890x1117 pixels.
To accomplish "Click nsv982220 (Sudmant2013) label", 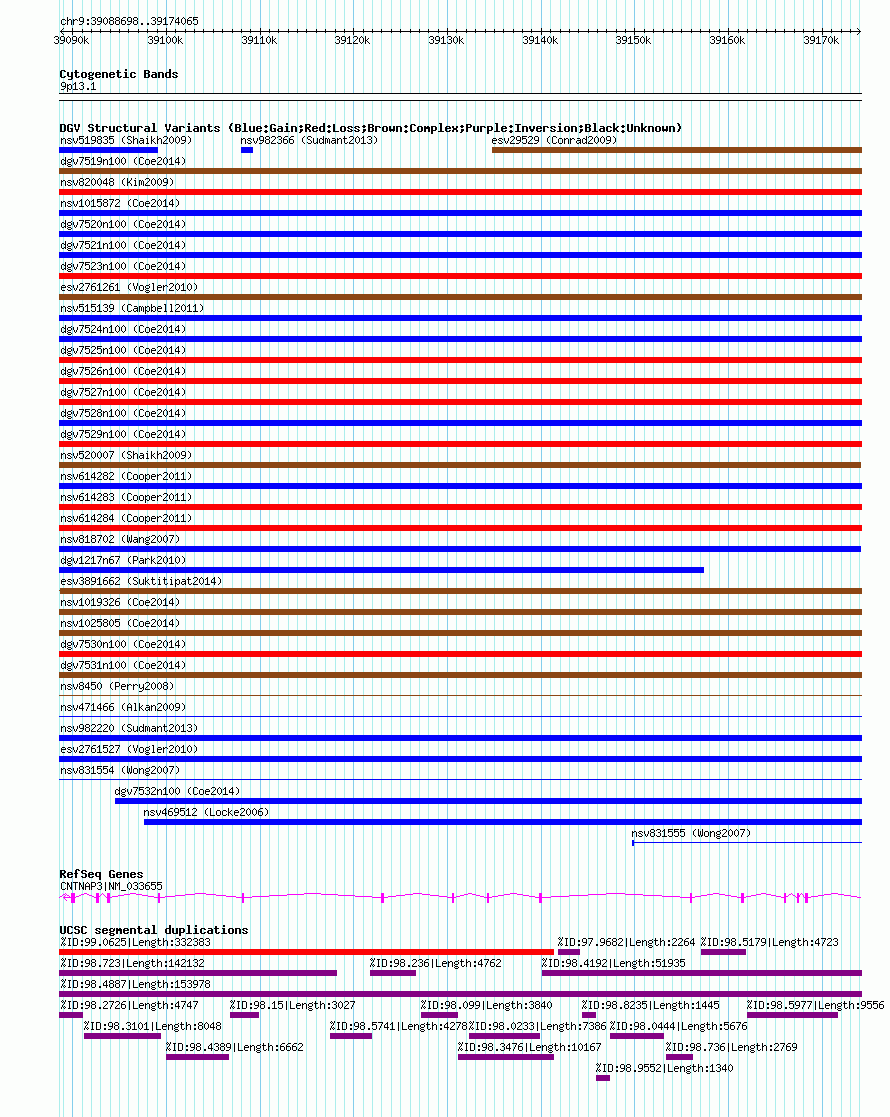I will (129, 729).
